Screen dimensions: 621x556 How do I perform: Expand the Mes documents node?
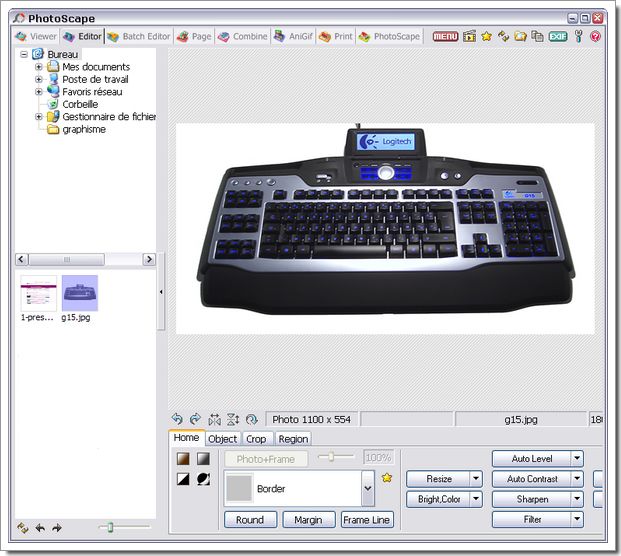(x=39, y=67)
